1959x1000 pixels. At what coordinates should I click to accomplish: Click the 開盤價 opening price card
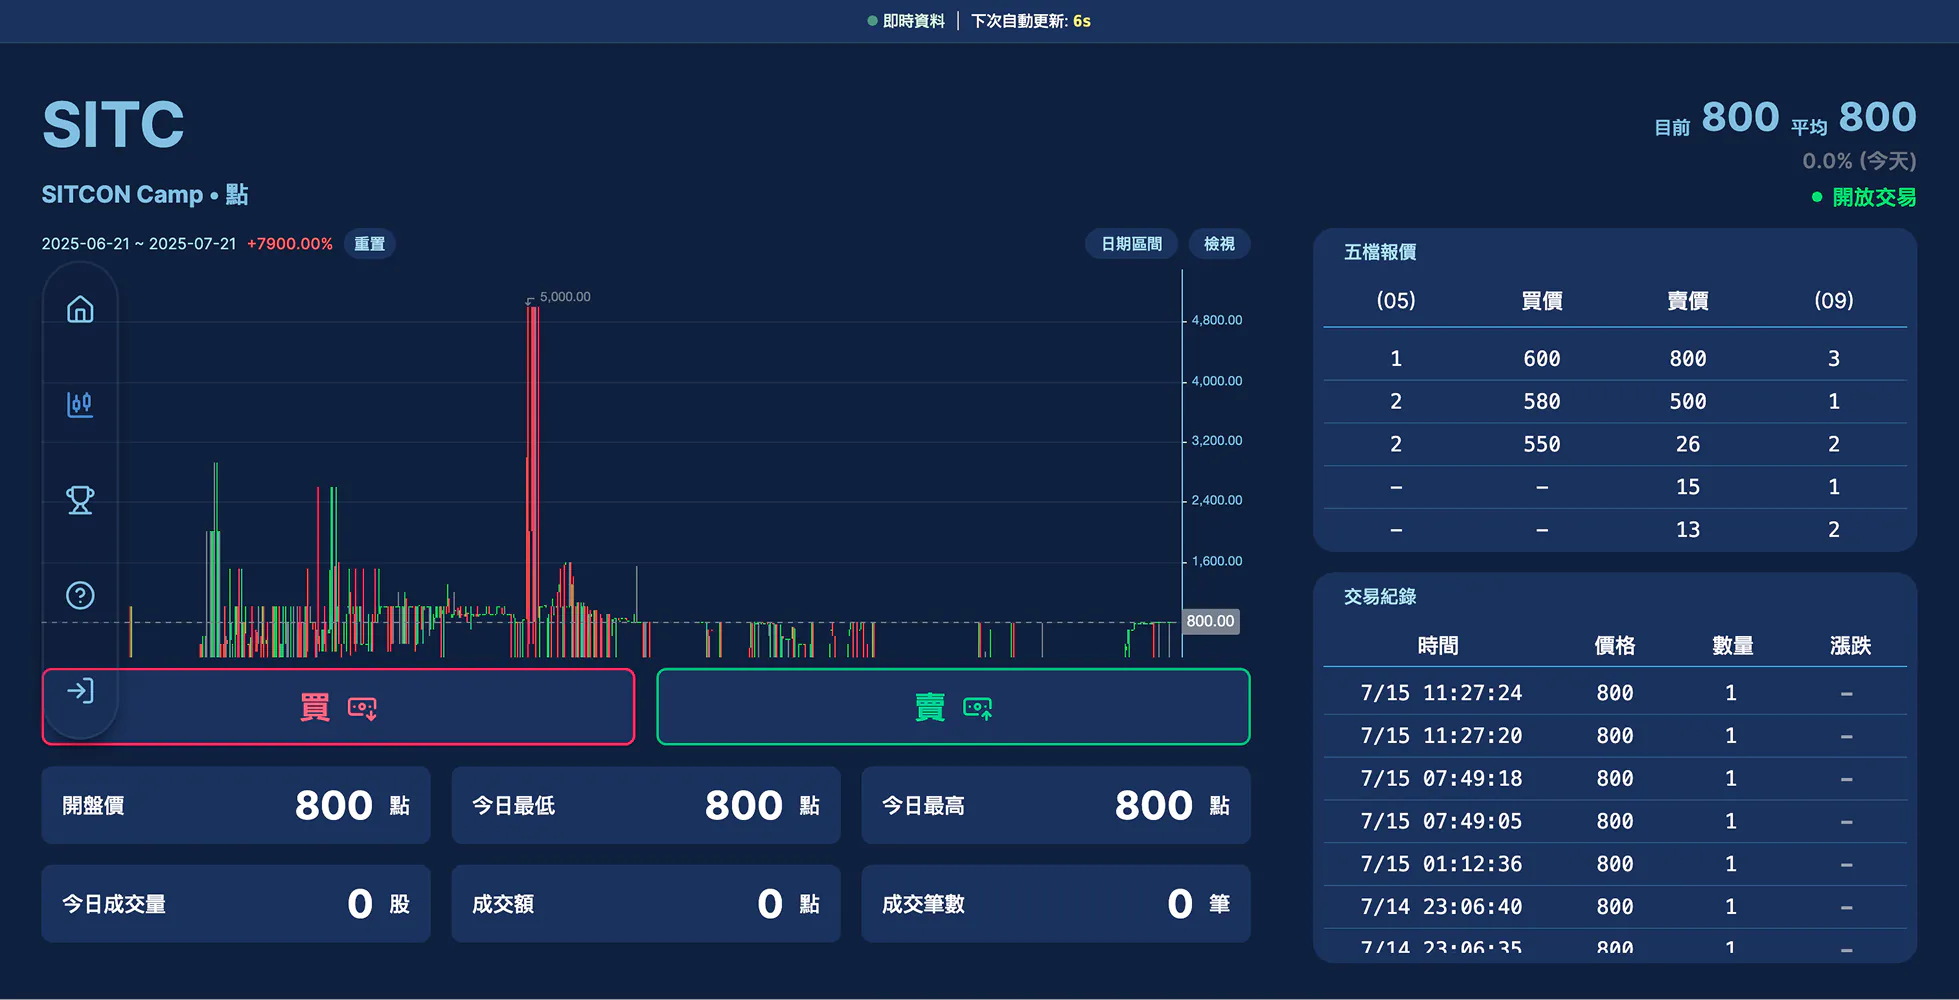[236, 805]
